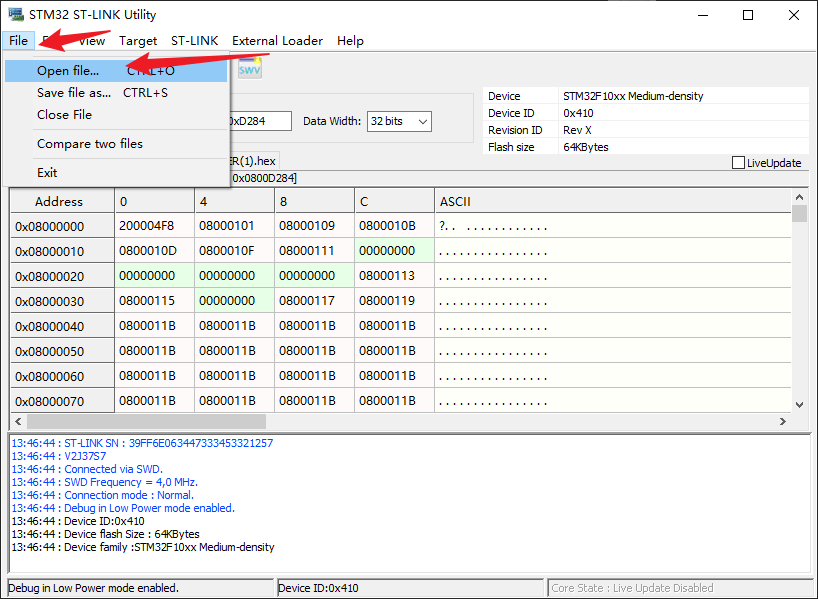Open the View menu
The height and width of the screenshot is (599, 818).
(x=92, y=41)
